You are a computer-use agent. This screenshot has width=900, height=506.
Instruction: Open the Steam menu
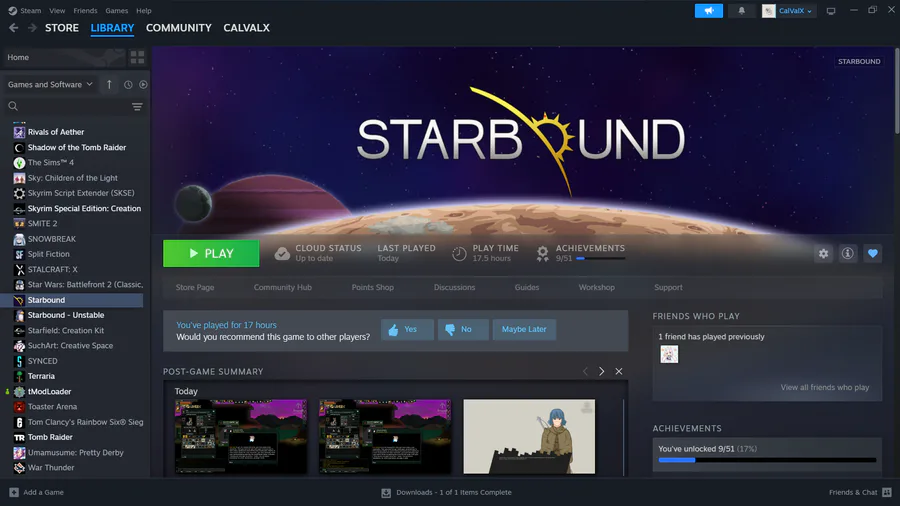30,10
